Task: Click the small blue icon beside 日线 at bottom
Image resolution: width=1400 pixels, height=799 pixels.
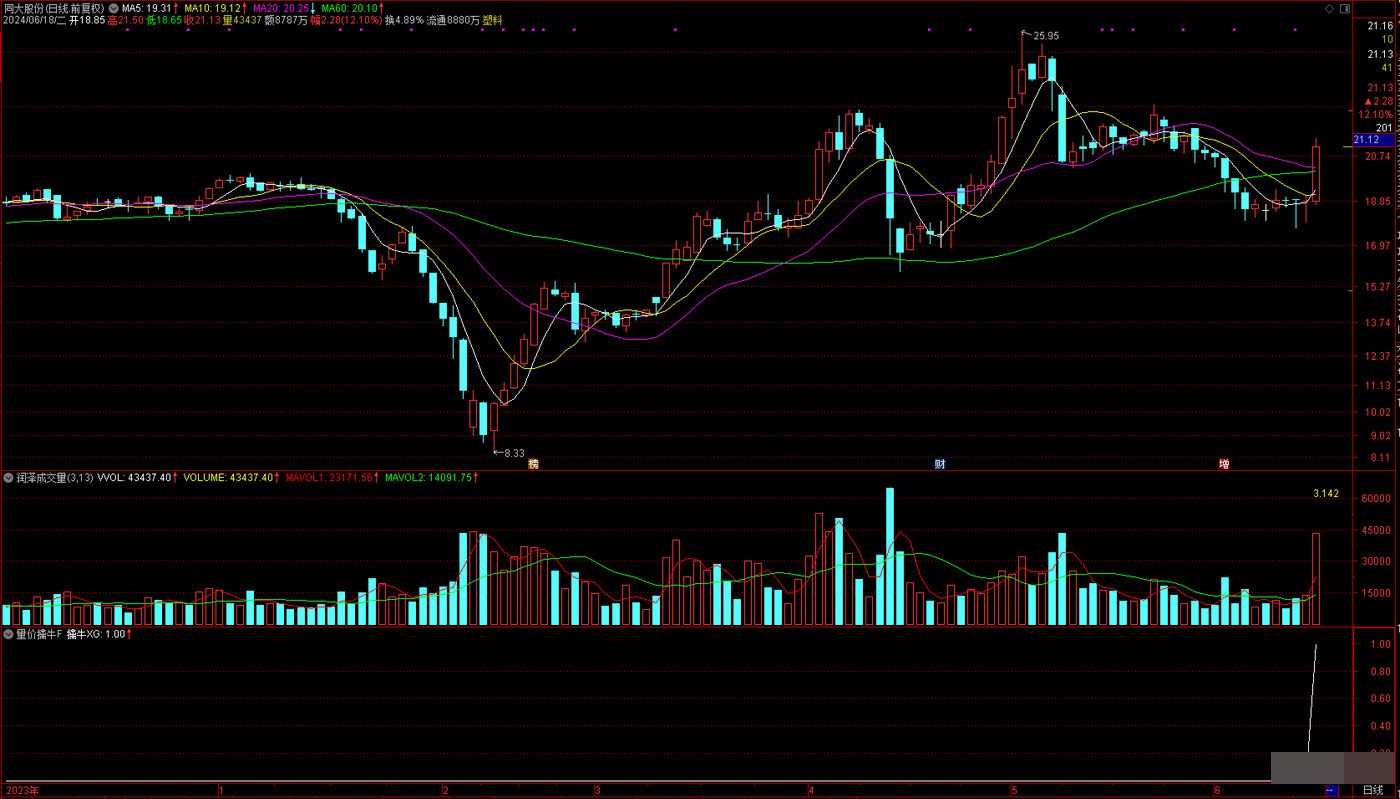Action: [1330, 790]
